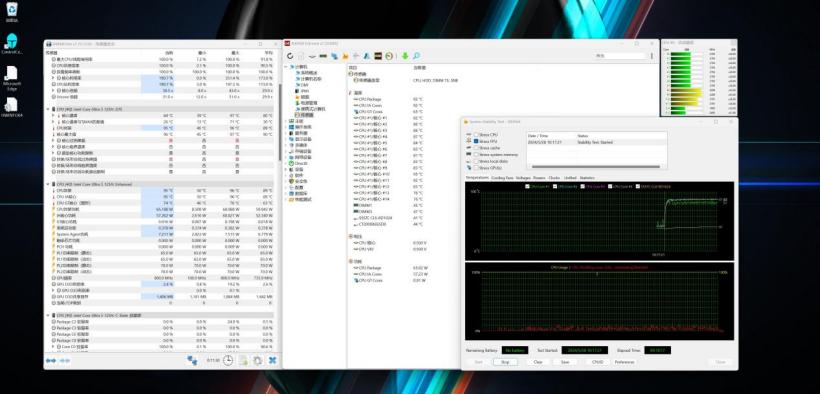Toggle the second CPU Core legend checkbox on graph
Image resolution: width=820 pixels, height=394 pixels.
555,186
